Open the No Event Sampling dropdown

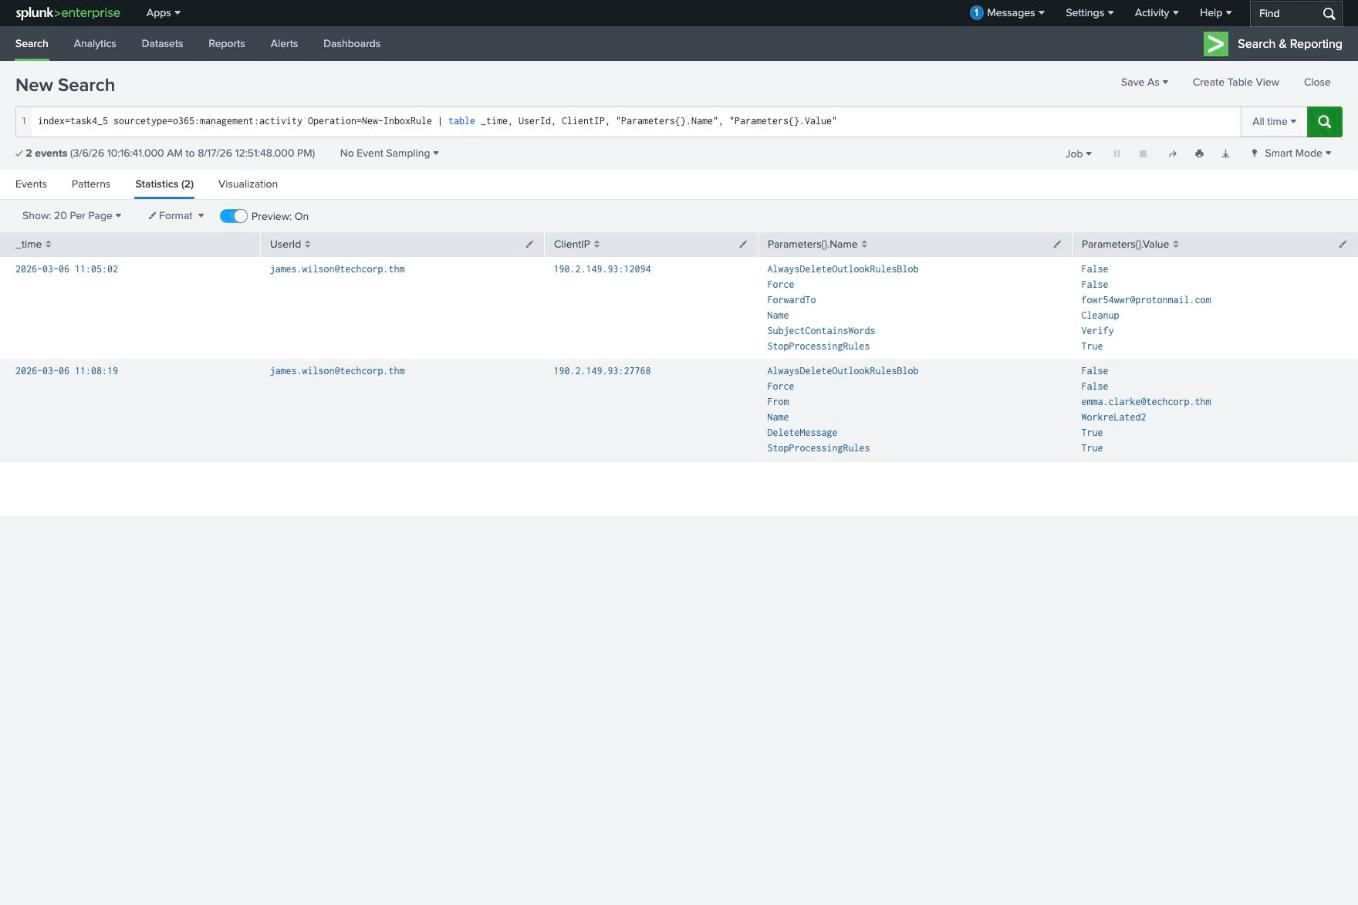click(389, 153)
